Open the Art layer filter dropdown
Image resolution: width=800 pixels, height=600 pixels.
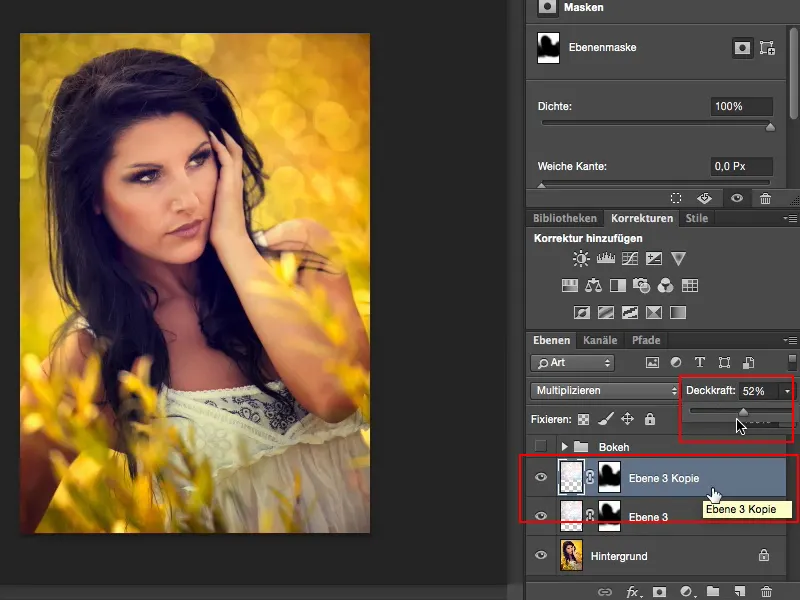point(573,362)
